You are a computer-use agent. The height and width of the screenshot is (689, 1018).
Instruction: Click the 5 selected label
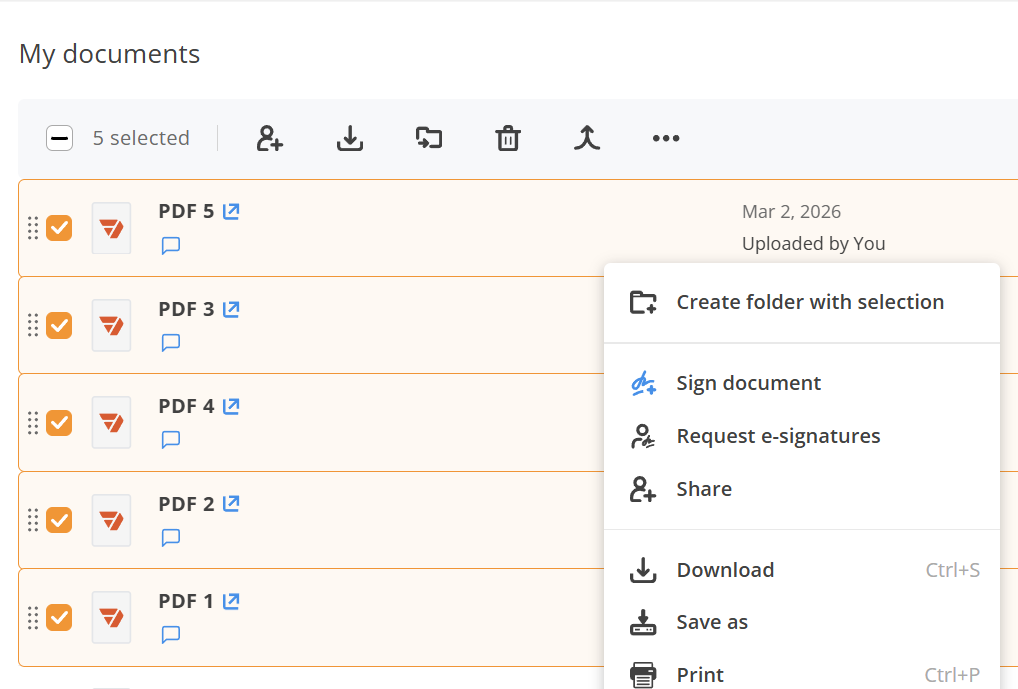[x=141, y=138]
